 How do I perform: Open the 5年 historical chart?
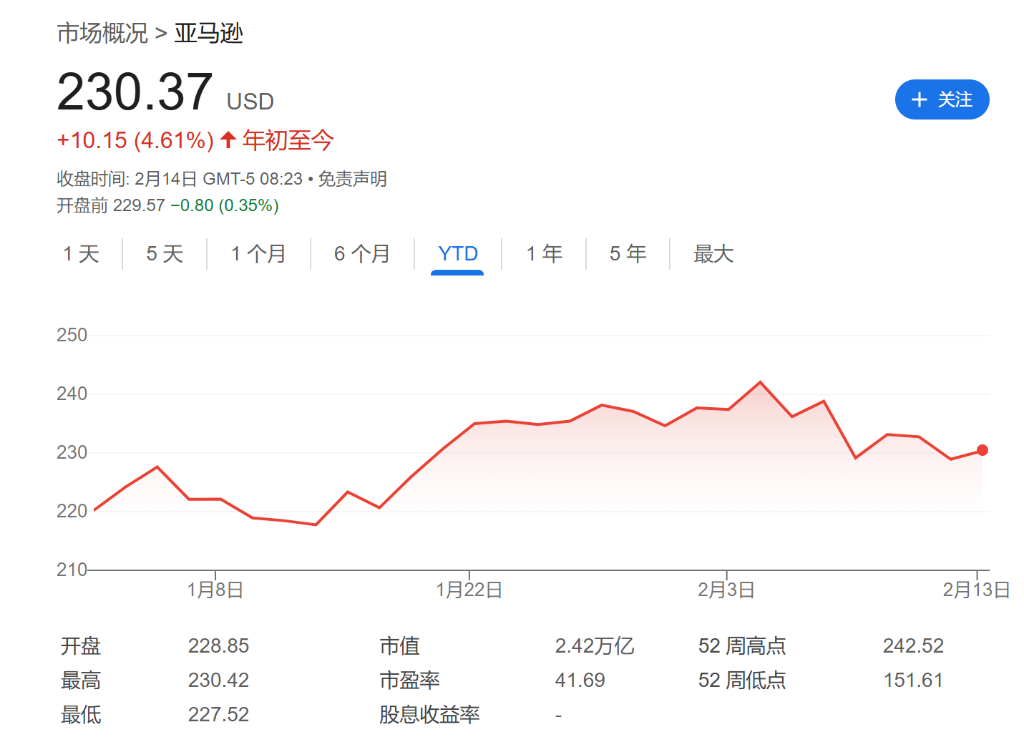pyautogui.click(x=625, y=254)
